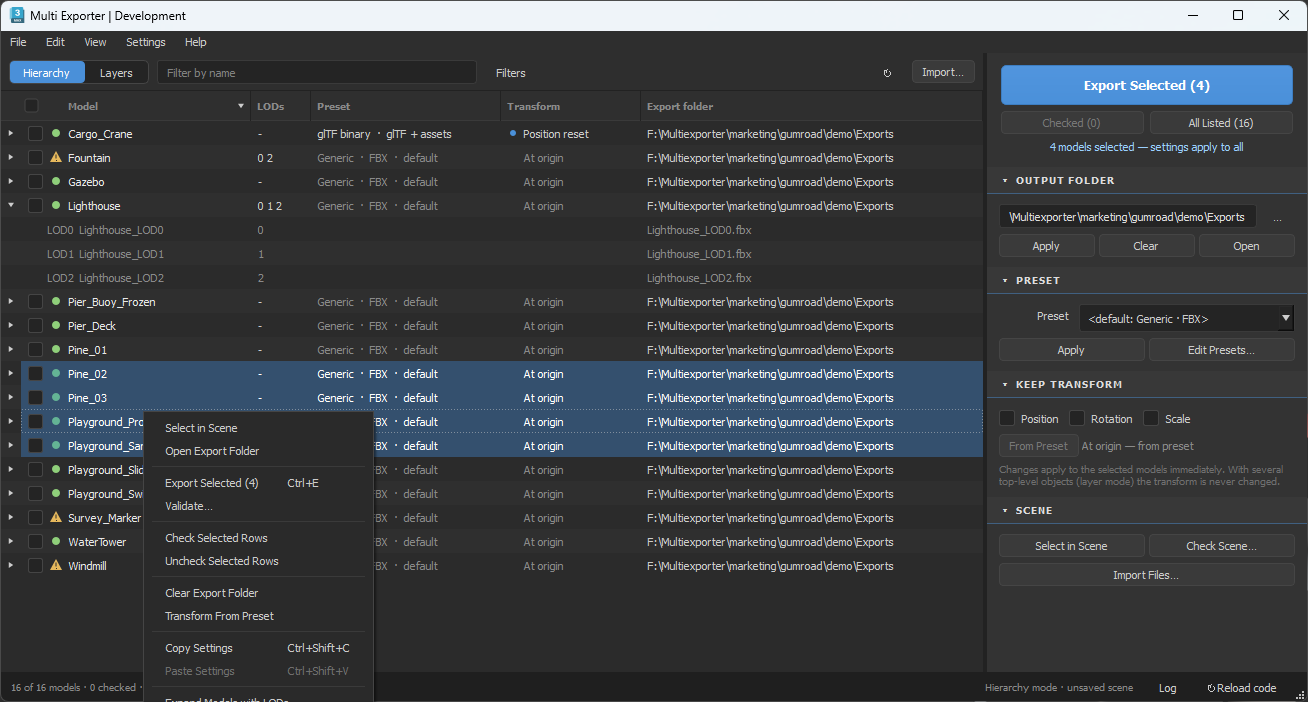Click the green status dot for Cargo_Crane
The height and width of the screenshot is (702, 1308).
click(56, 133)
